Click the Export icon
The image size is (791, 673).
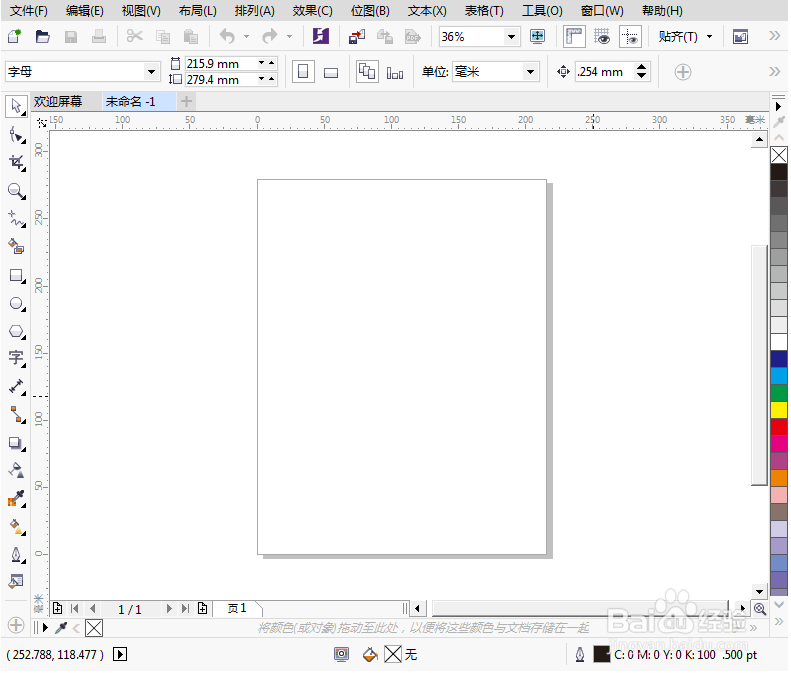(x=385, y=36)
